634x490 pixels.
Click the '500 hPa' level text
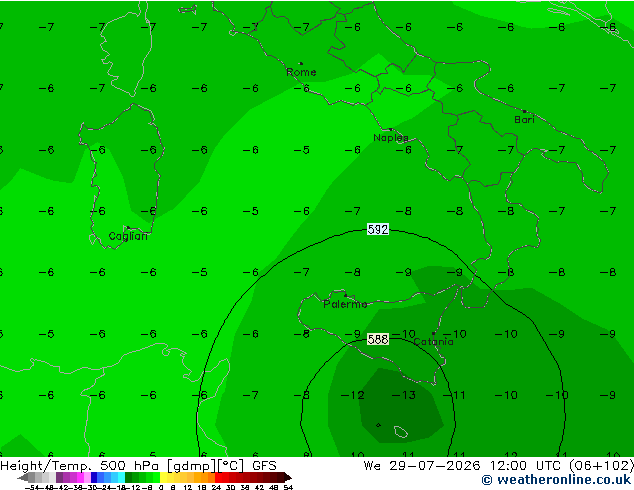tap(129, 466)
